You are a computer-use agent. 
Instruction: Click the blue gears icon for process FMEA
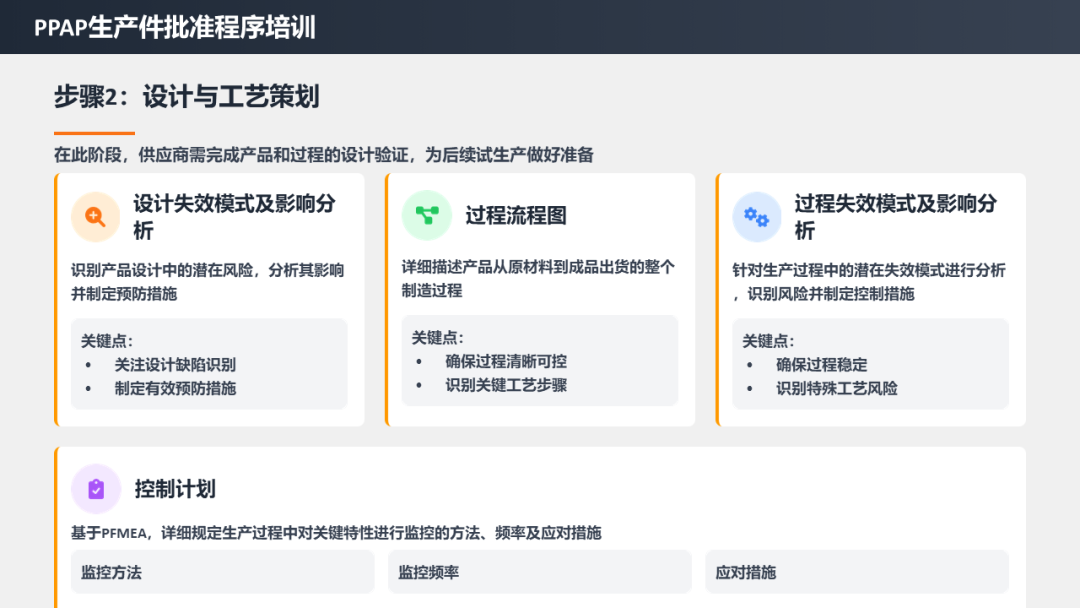coord(757,217)
